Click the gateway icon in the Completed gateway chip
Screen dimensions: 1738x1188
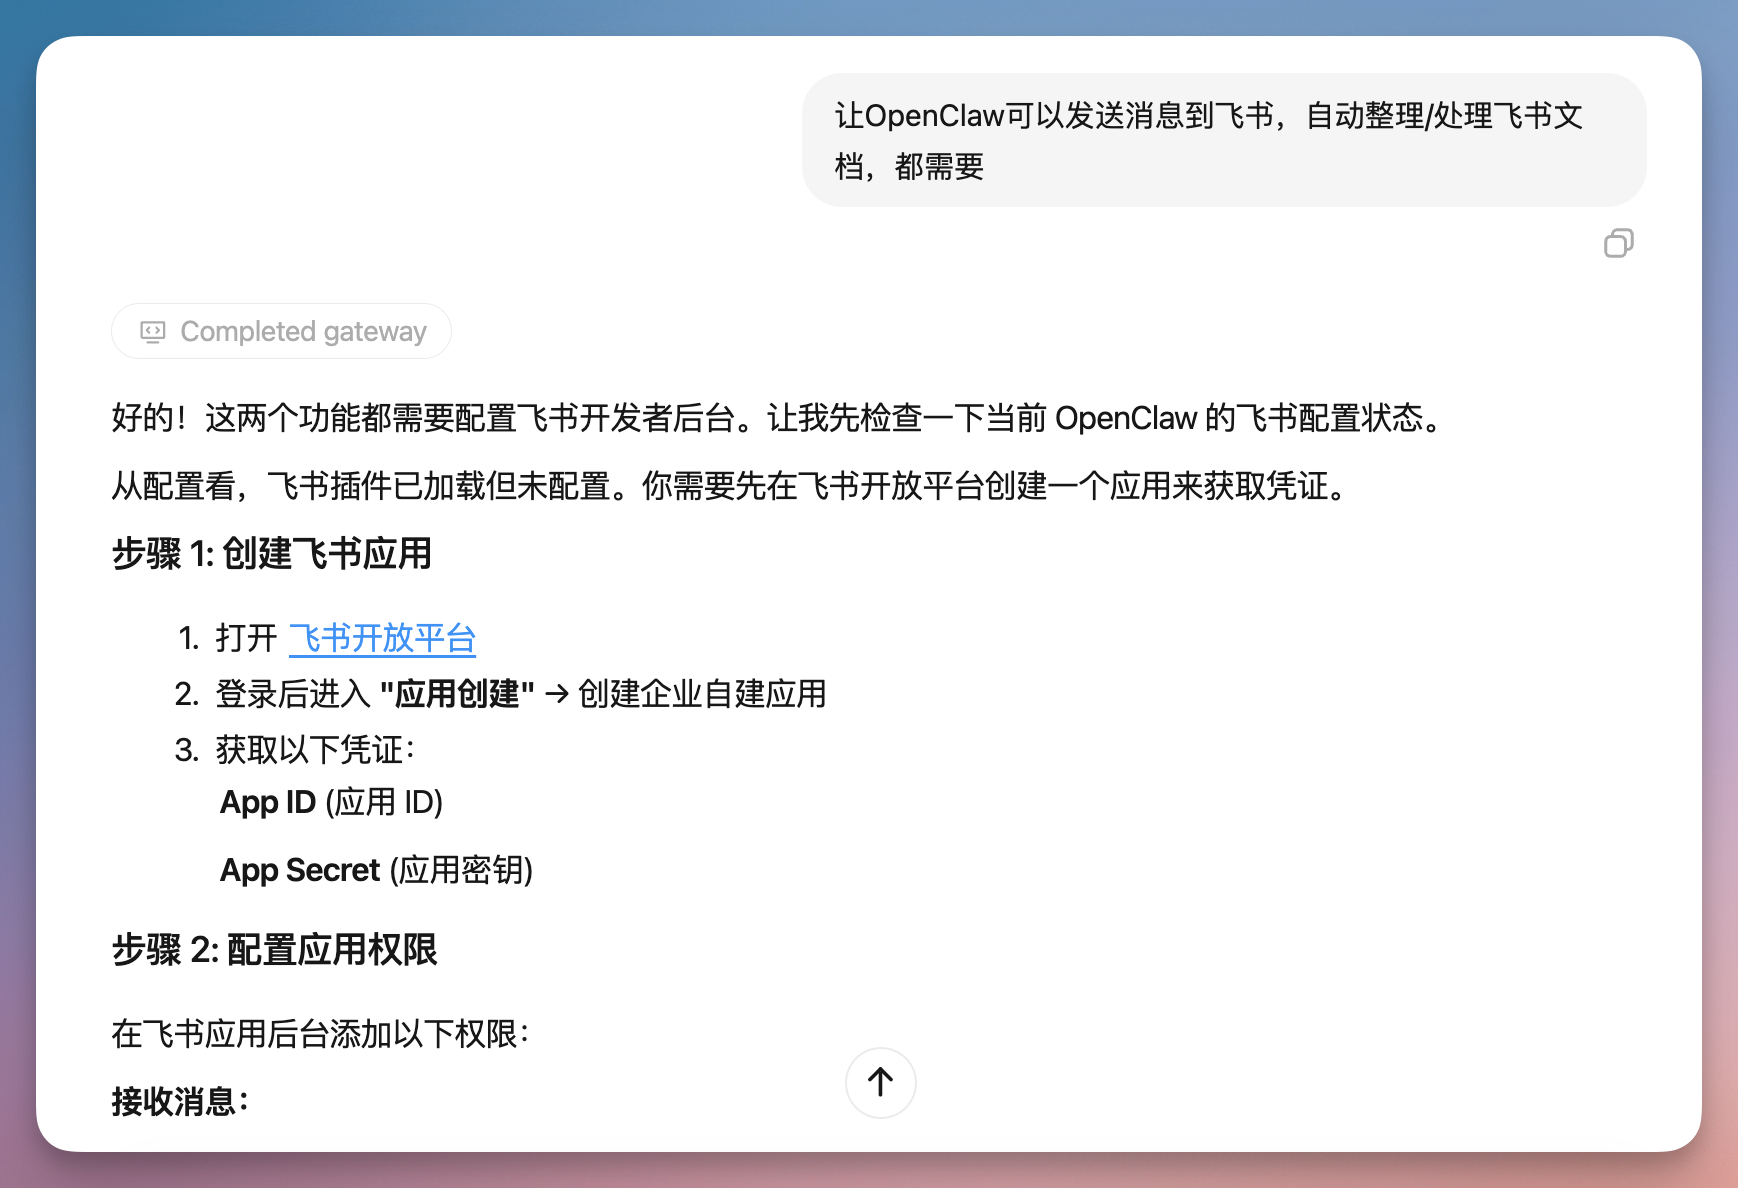pyautogui.click(x=153, y=332)
